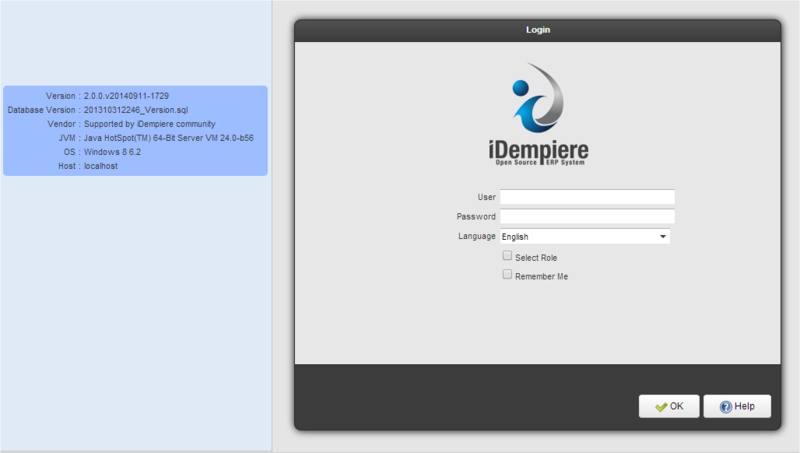Tick the Remember Me checkbox
Image resolution: width=800 pixels, height=453 pixels.
click(507, 274)
